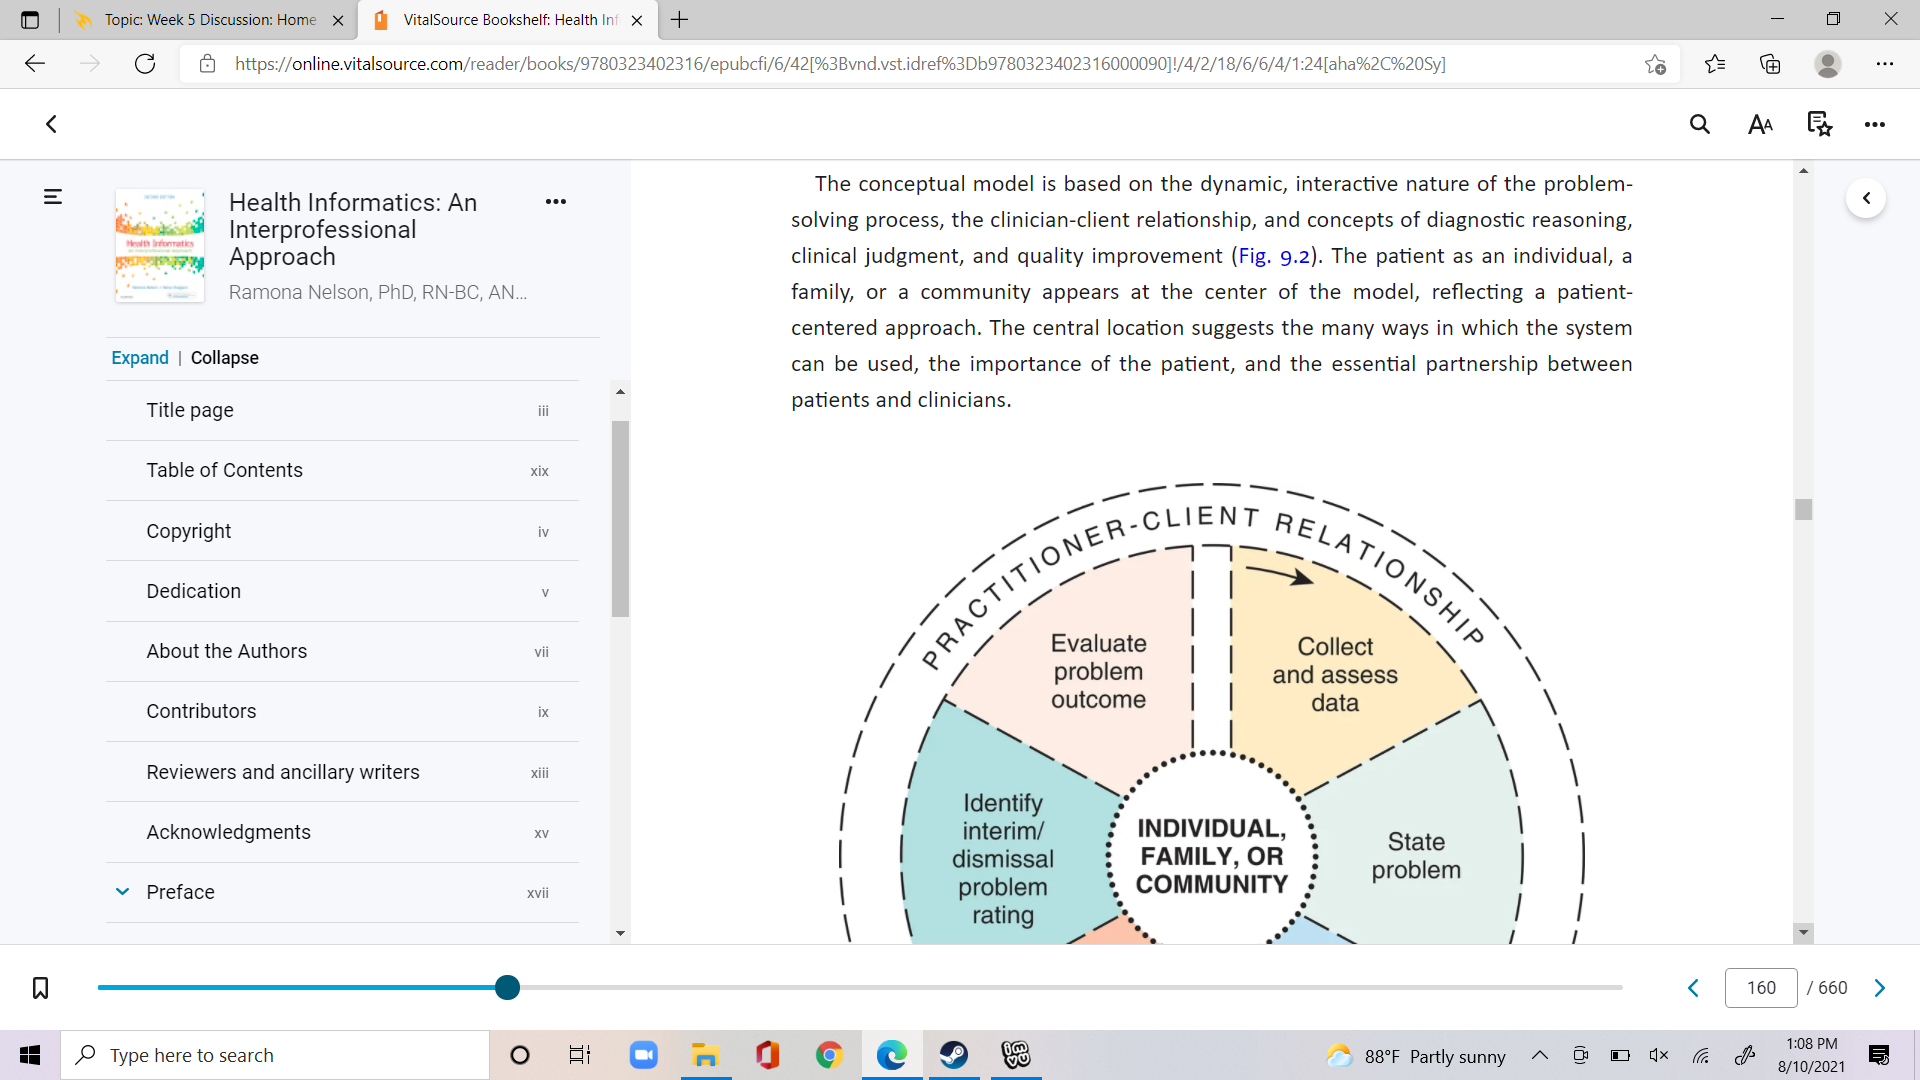Image resolution: width=1920 pixels, height=1080 pixels.
Task: Click the reader back arrow icon
Action: pos(52,124)
